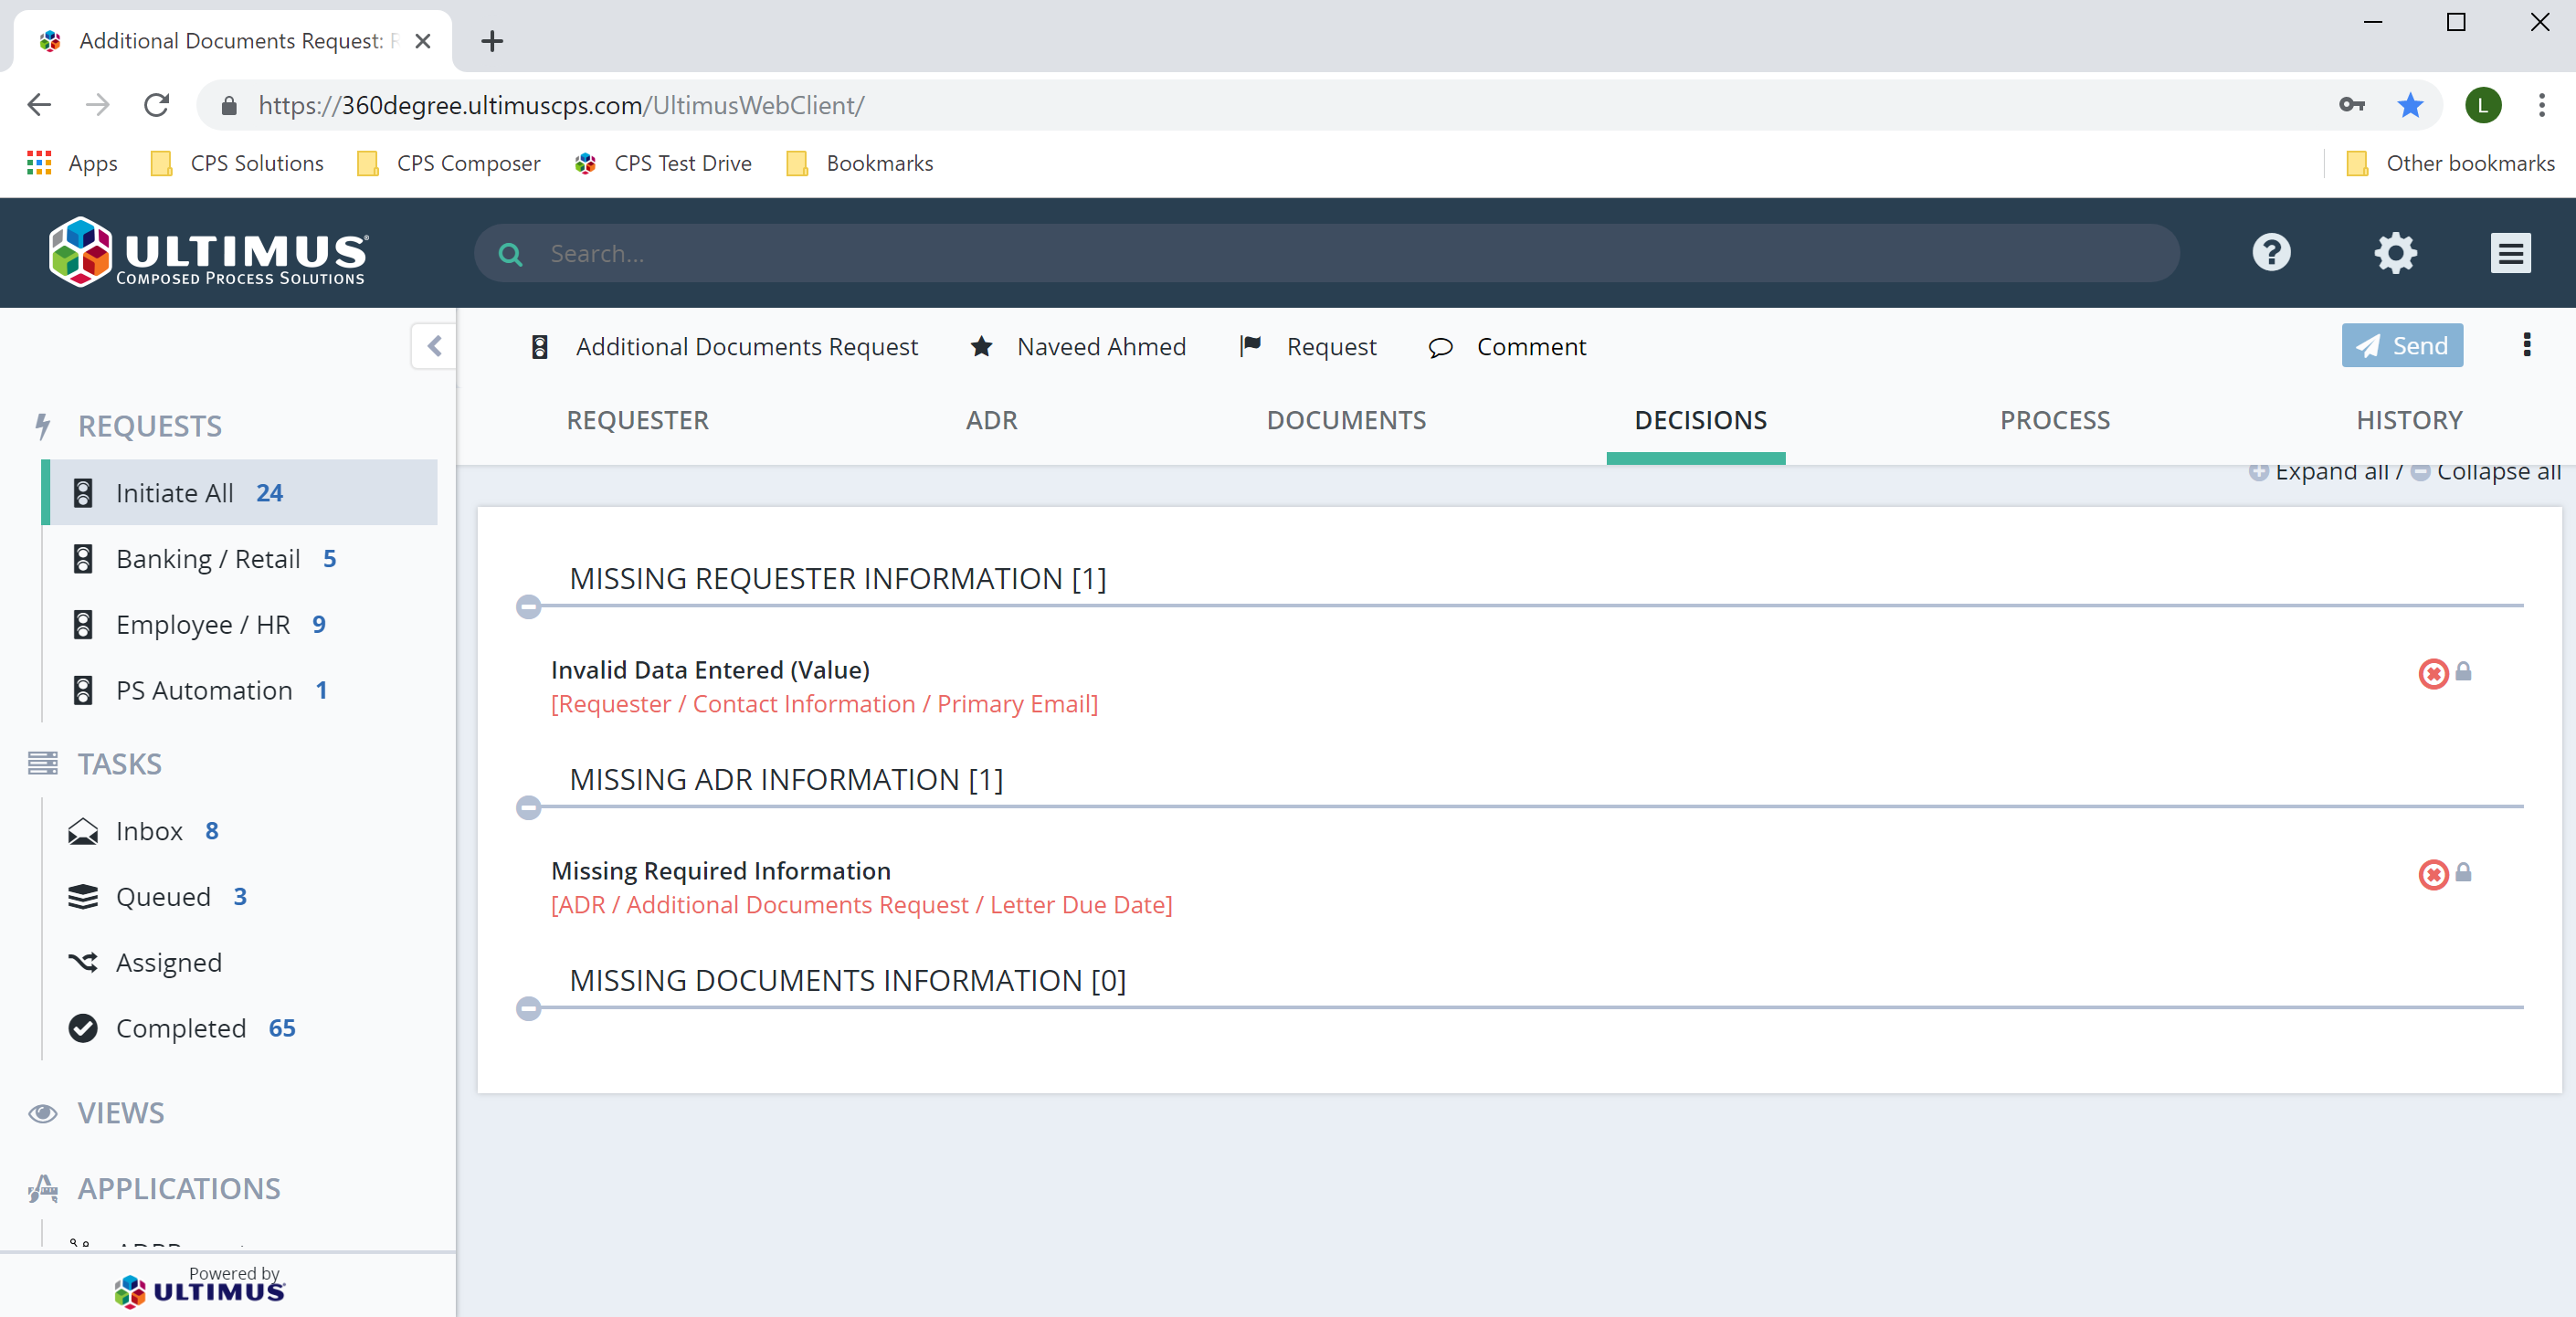Collapse Missing Requester Information section
Viewport: 2576px width, 1317px height.
pos(528,606)
